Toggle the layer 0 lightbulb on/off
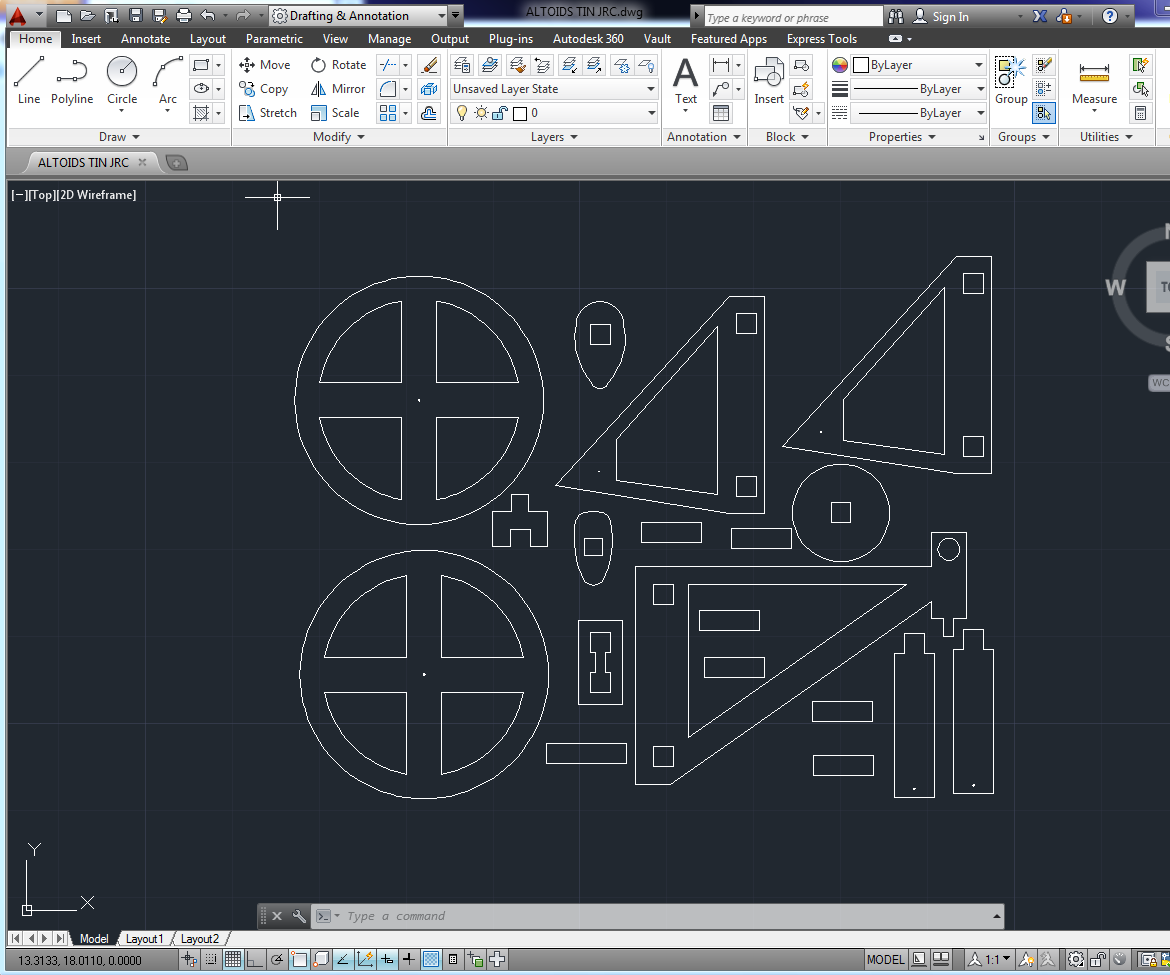Image resolution: width=1170 pixels, height=975 pixels. coord(461,114)
